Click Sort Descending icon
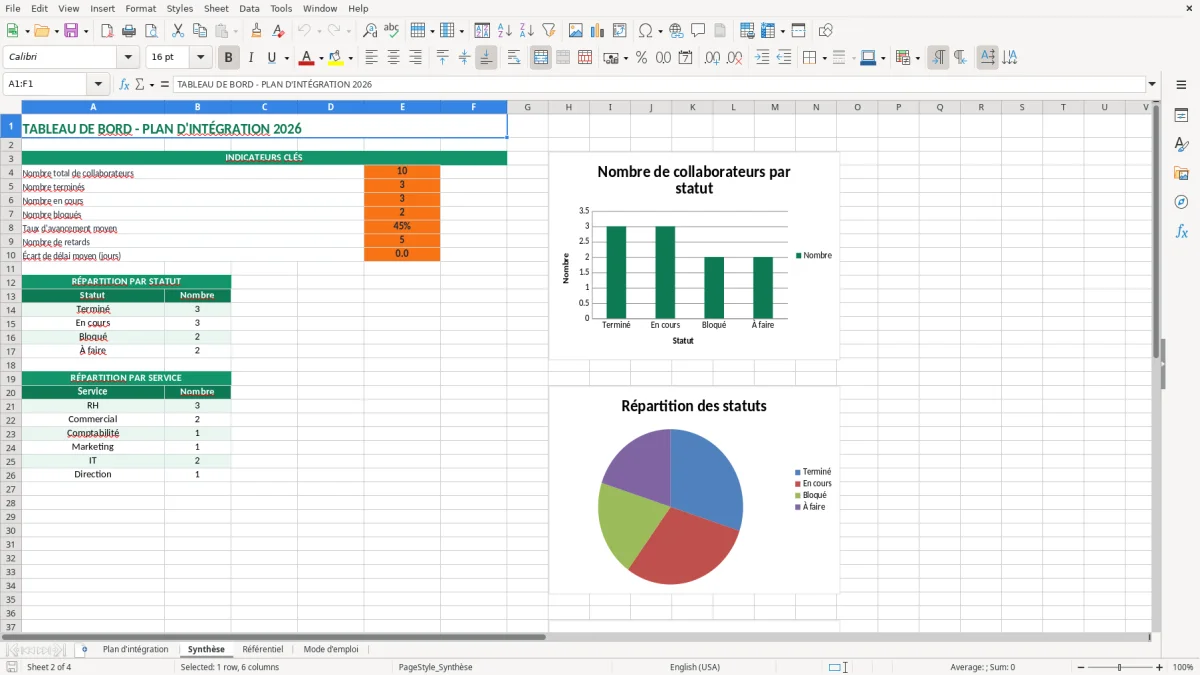The width and height of the screenshot is (1200, 675). point(527,31)
